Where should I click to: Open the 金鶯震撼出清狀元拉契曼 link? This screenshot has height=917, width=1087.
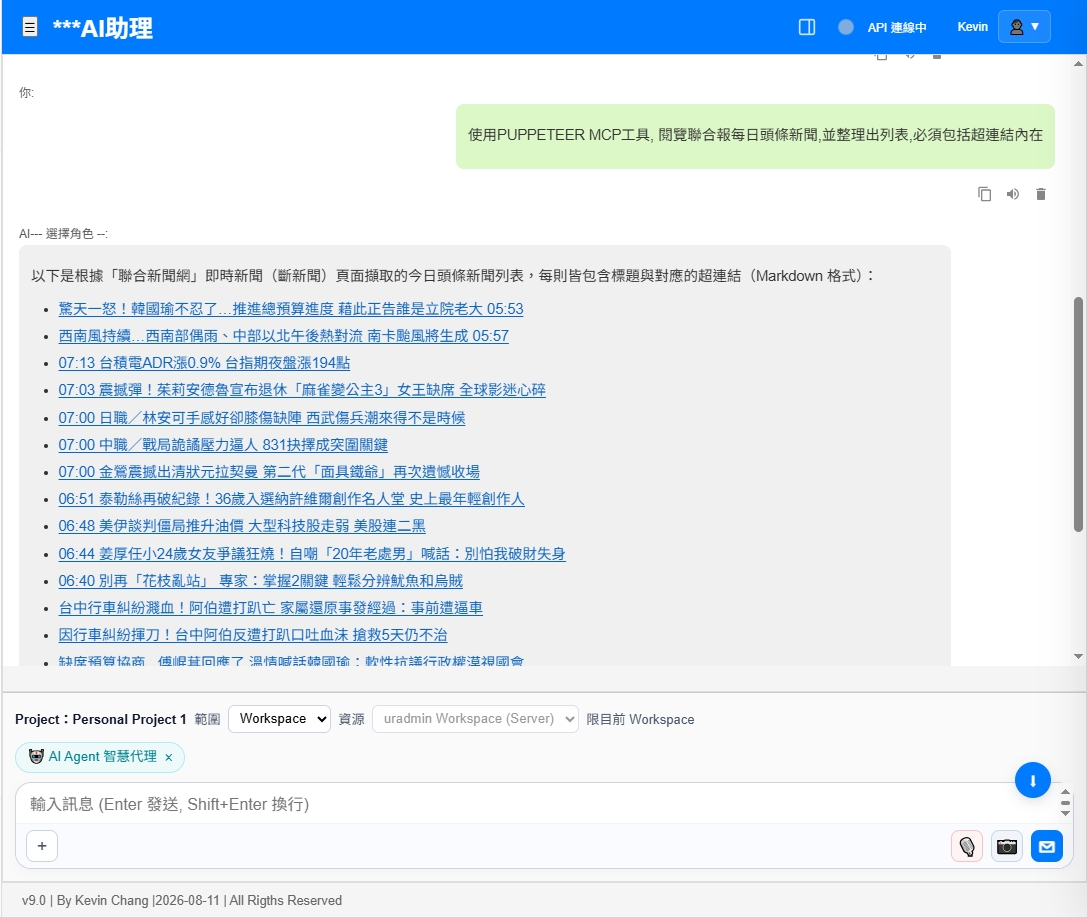[268, 471]
